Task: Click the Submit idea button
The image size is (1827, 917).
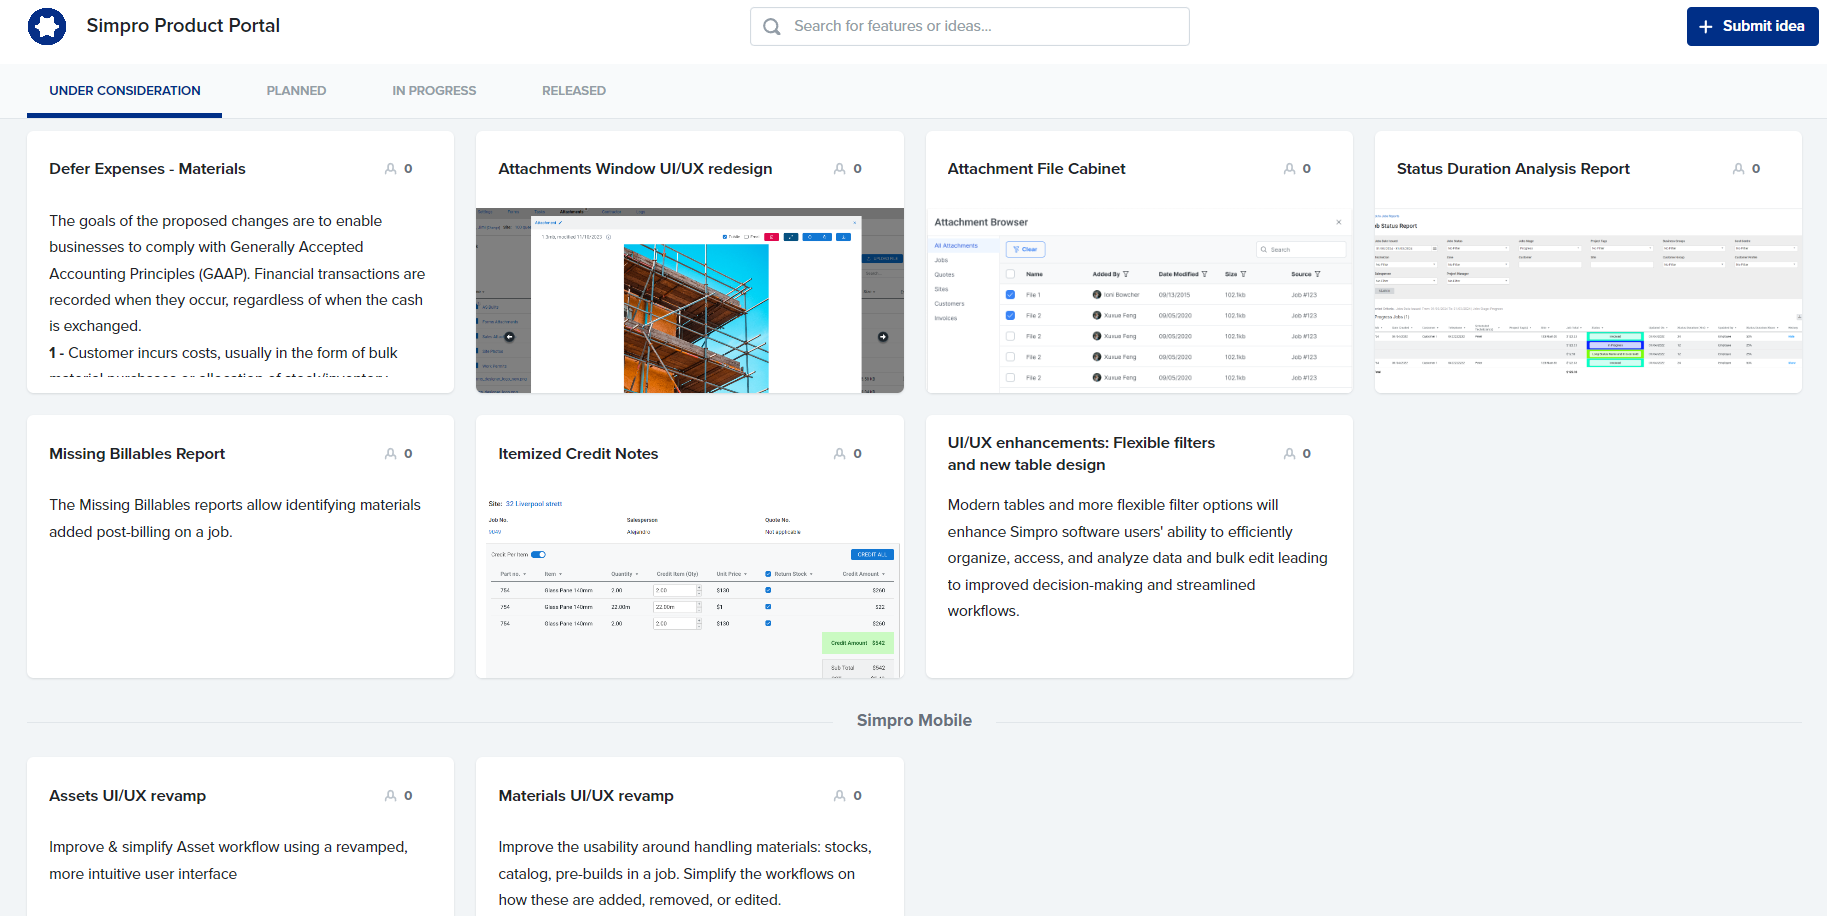Action: pyautogui.click(x=1752, y=27)
